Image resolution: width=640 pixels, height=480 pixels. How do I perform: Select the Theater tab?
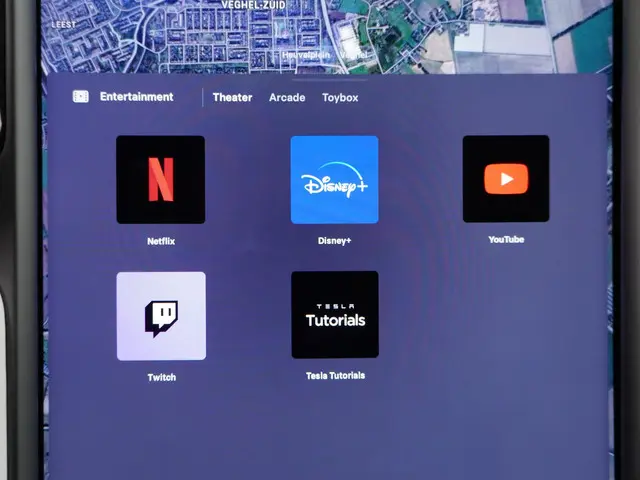[x=232, y=98]
